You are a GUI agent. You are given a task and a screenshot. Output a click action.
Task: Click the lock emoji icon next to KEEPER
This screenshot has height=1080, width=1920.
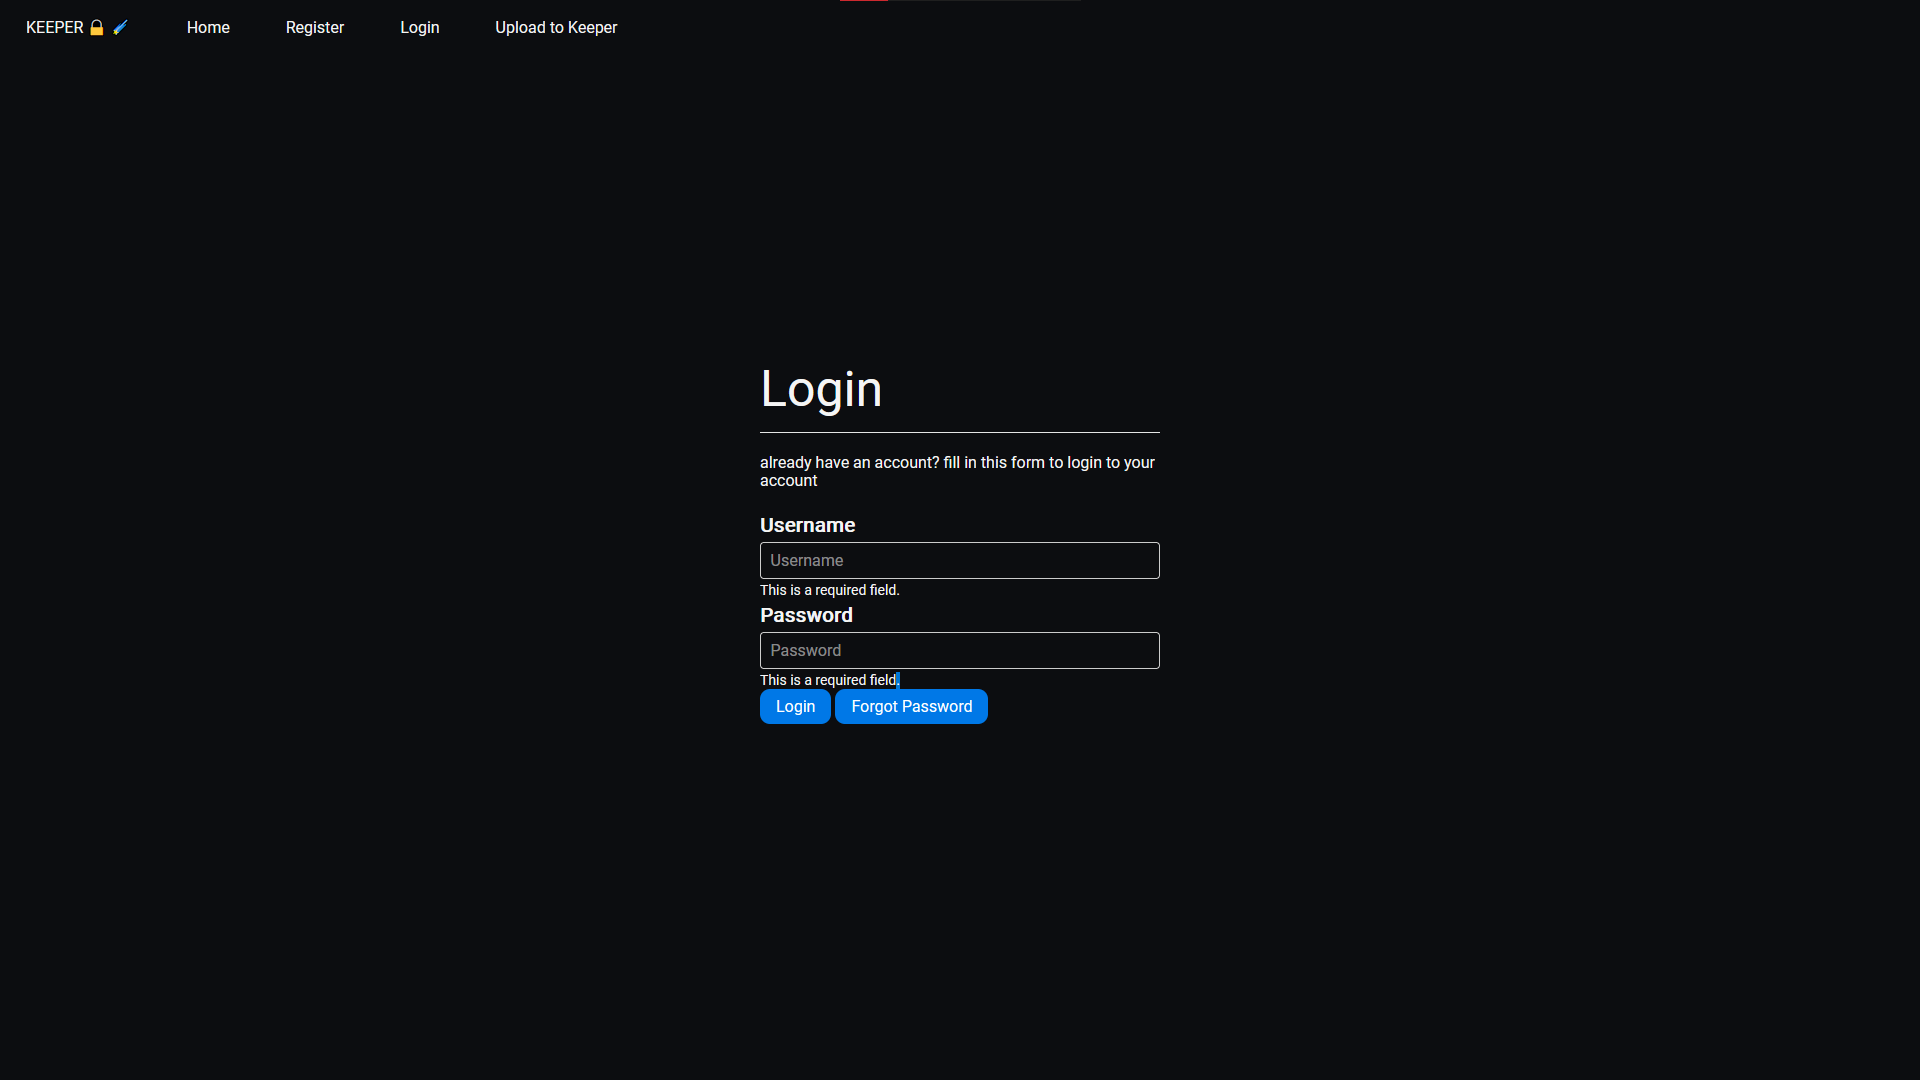click(96, 27)
